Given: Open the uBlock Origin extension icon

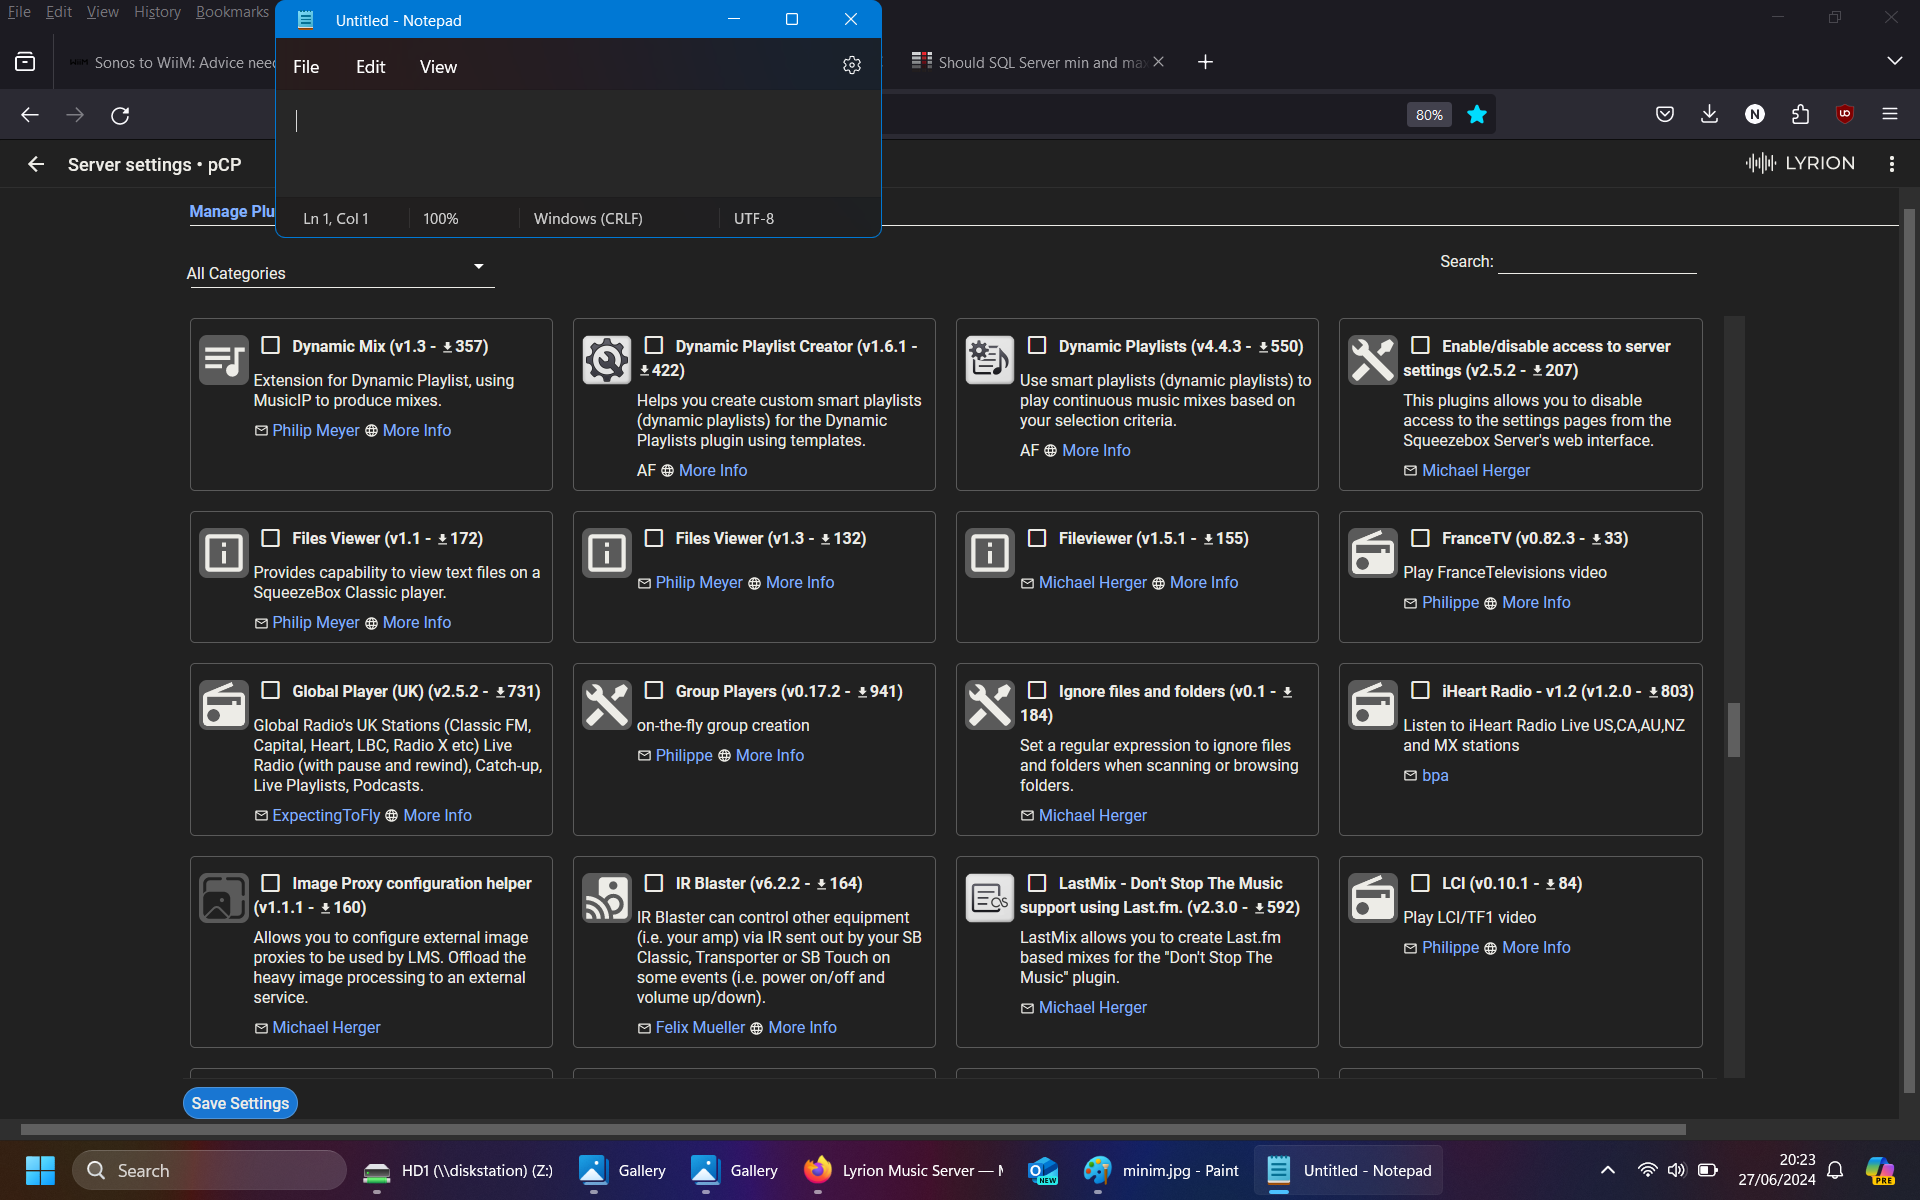Looking at the screenshot, I should pos(1845,114).
